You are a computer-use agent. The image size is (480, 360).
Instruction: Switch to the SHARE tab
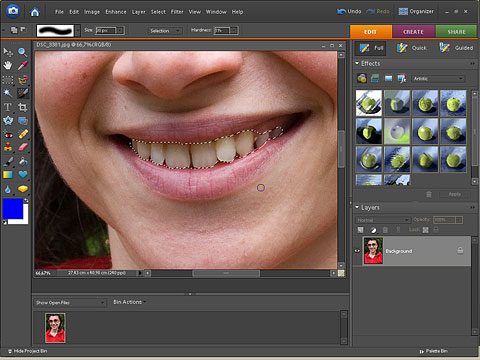click(x=456, y=32)
